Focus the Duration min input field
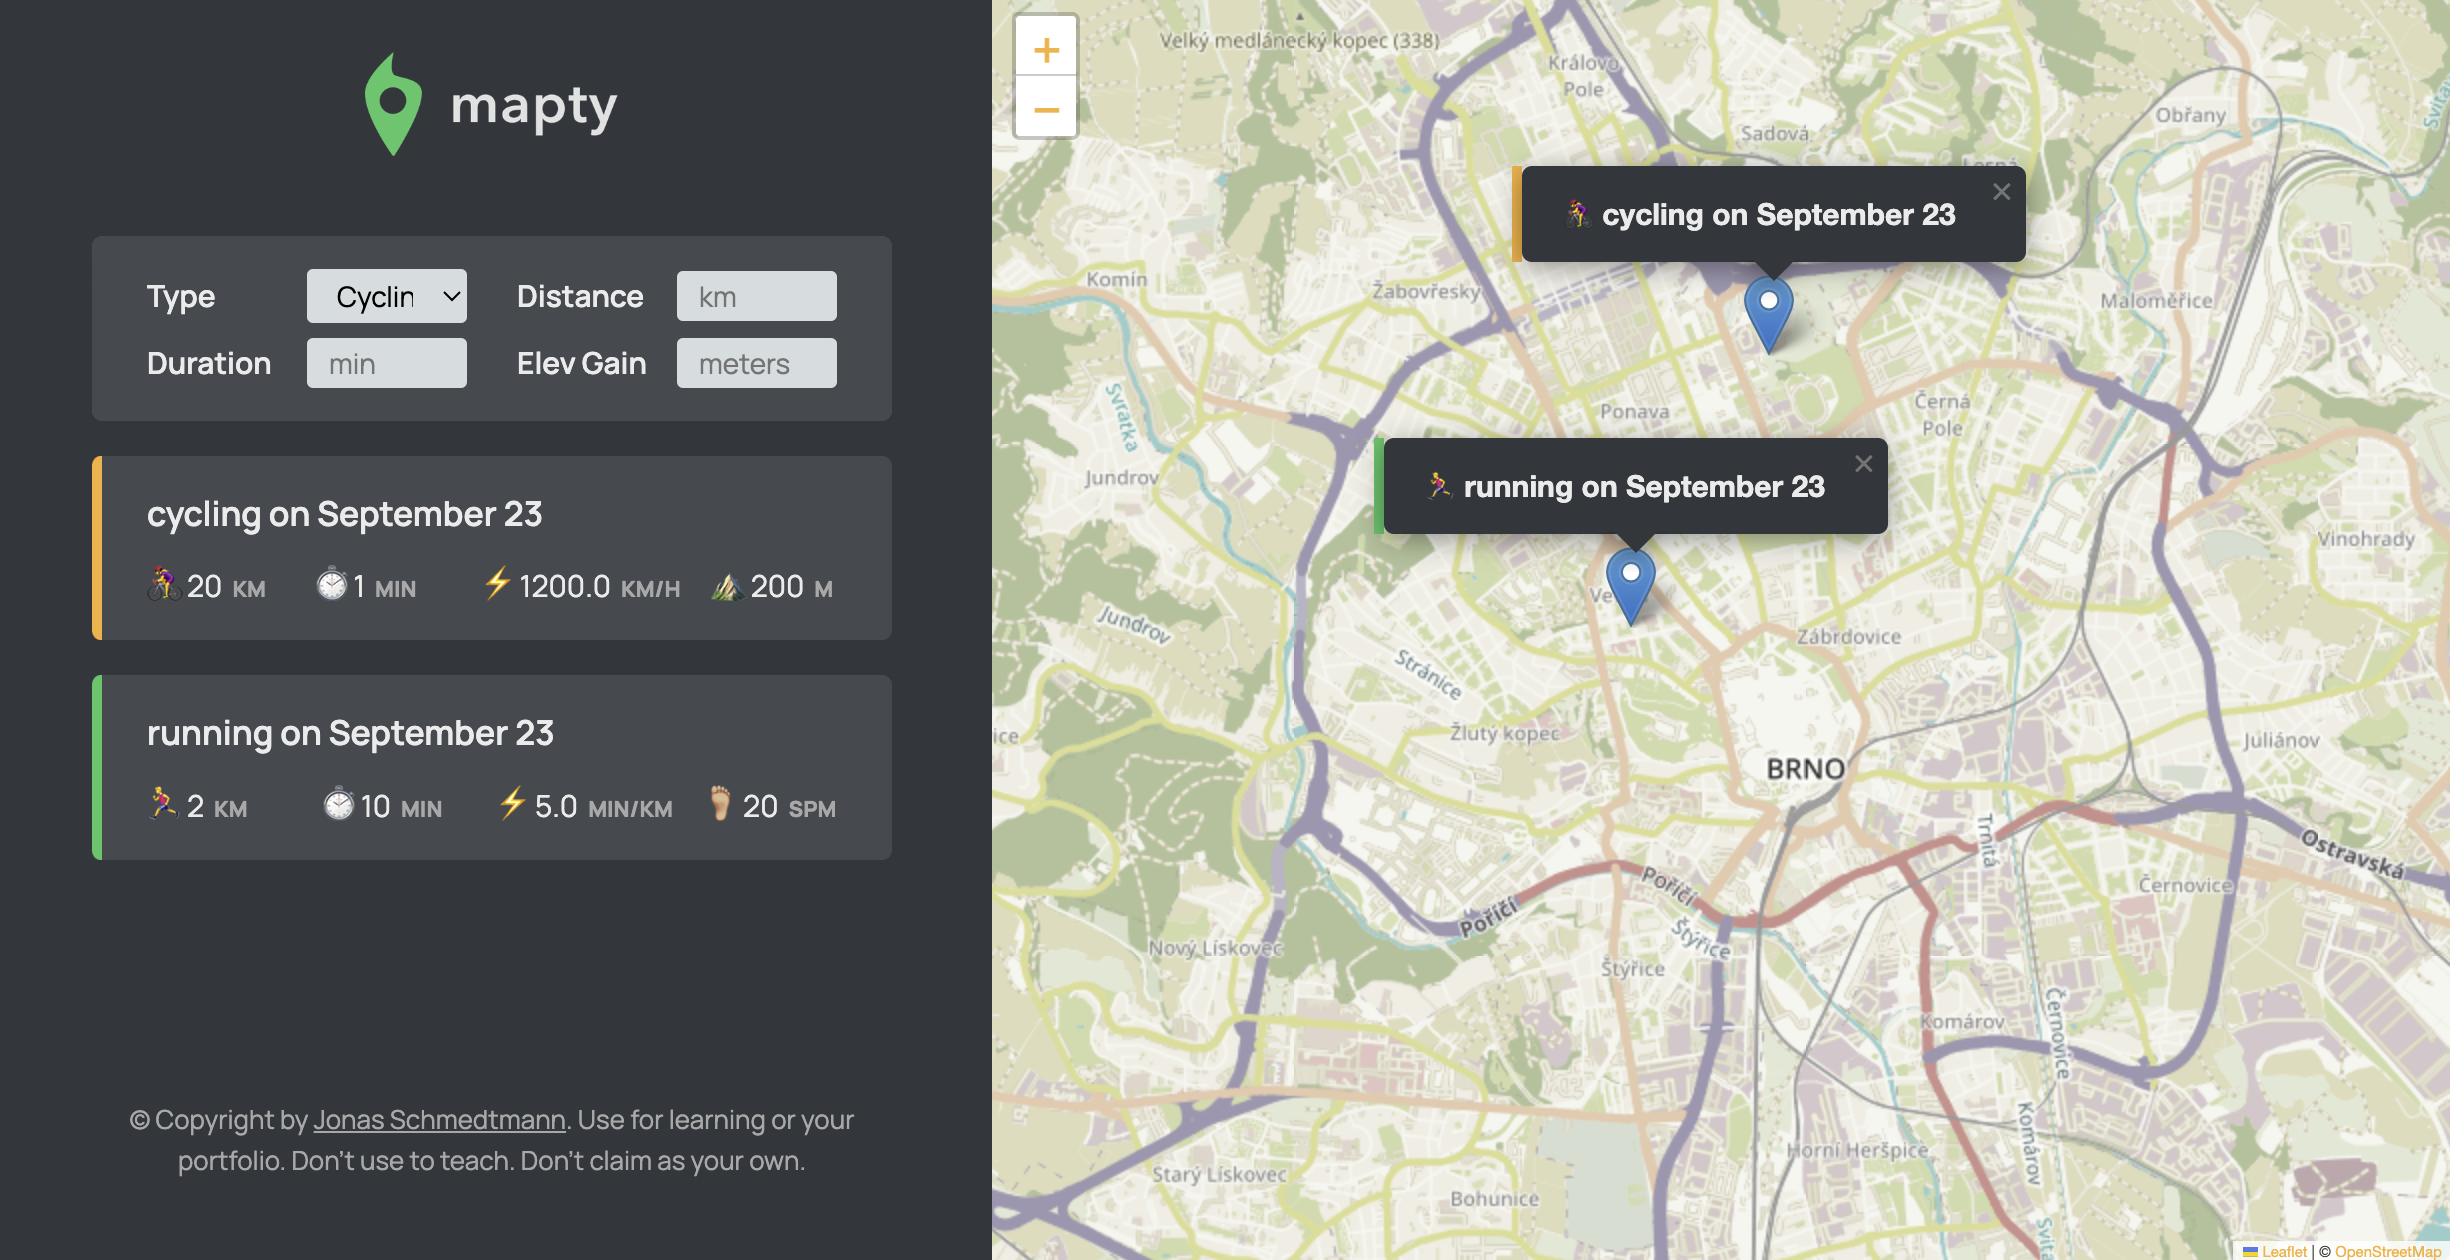This screenshot has height=1260, width=2450. (x=386, y=363)
